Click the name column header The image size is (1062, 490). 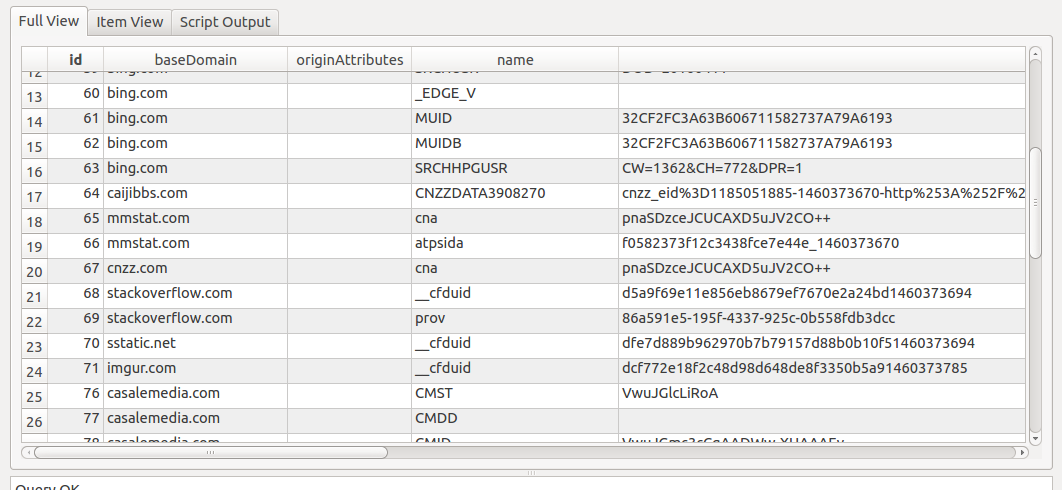[x=515, y=60]
